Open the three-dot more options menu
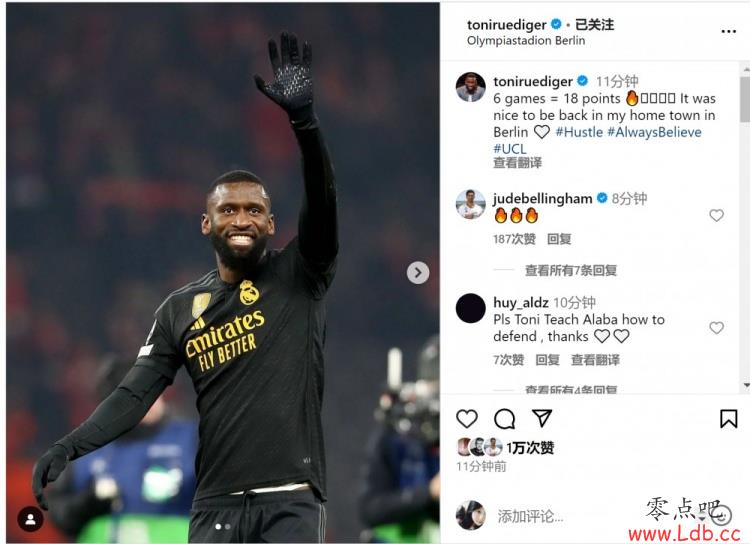 728,31
